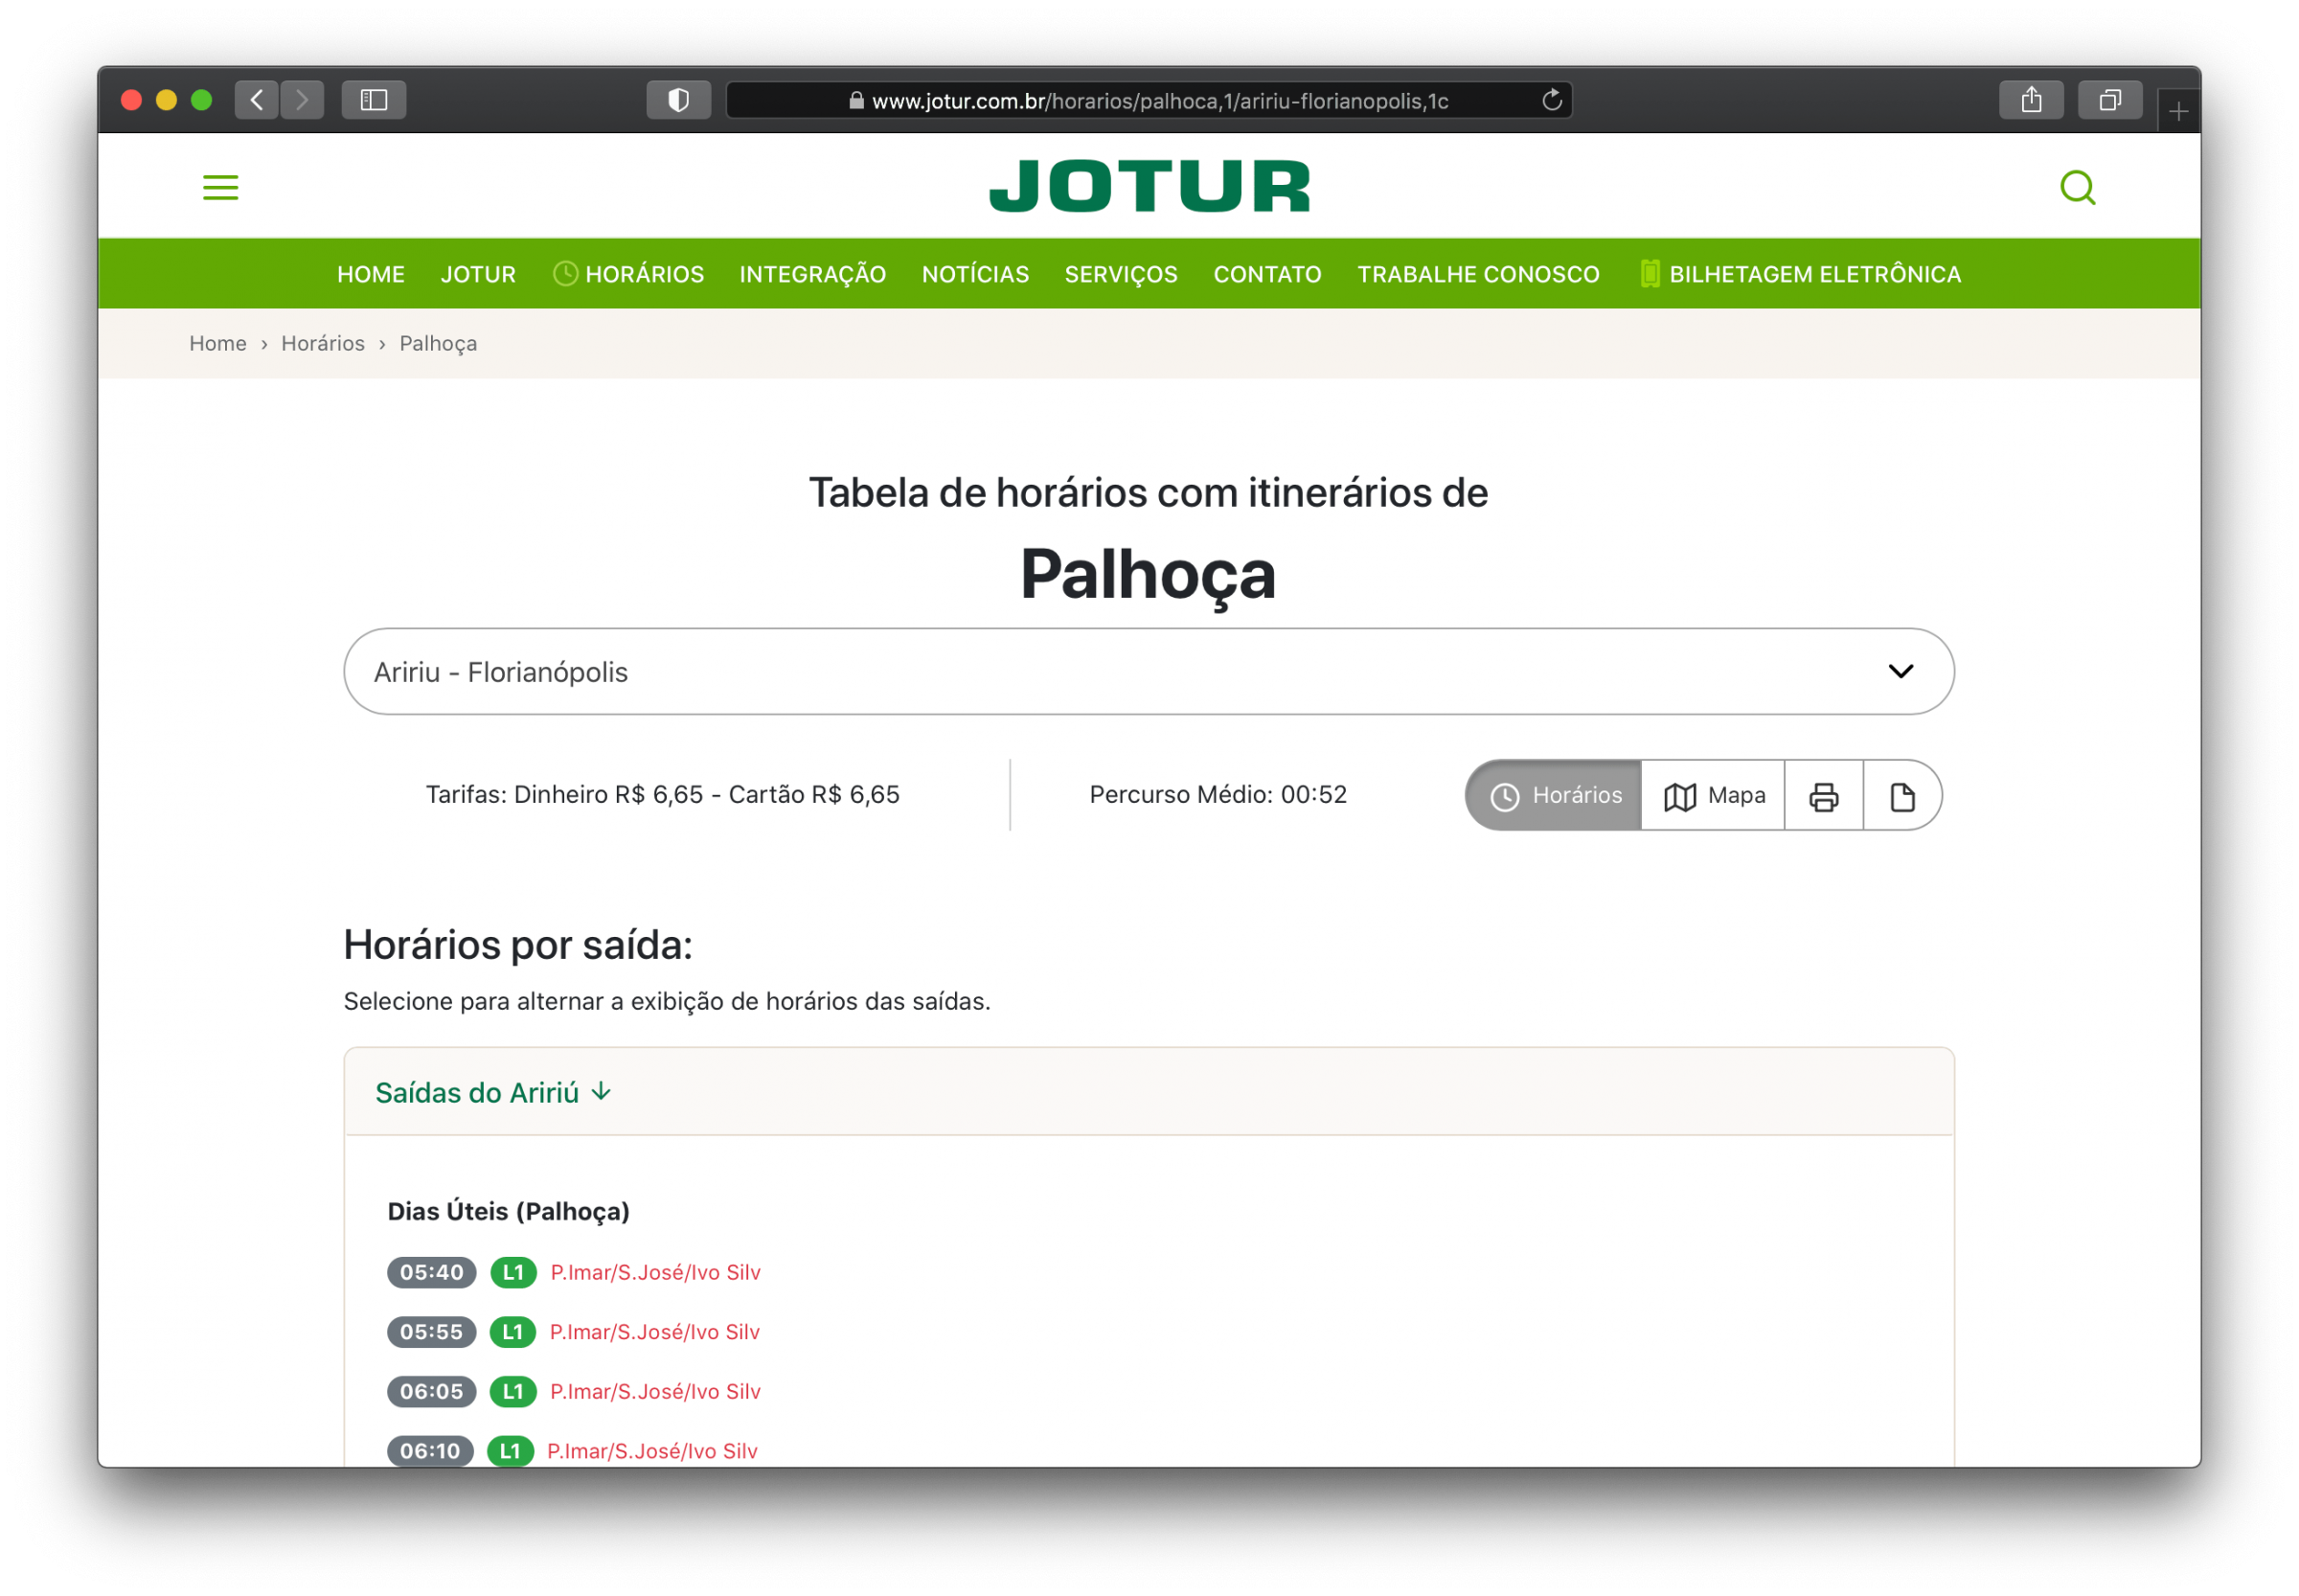2299x1596 pixels.
Task: Open the Aririu - Florianópolis route dropdown
Action: pos(1149,671)
